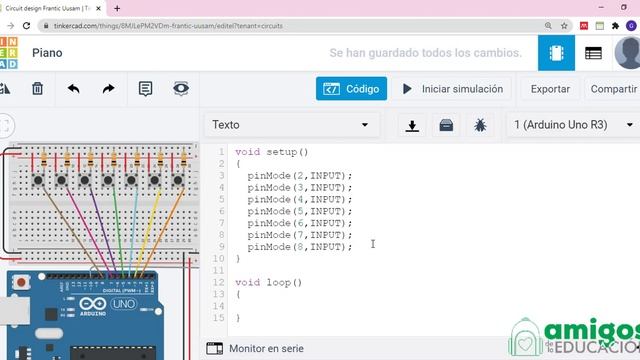The height and width of the screenshot is (360, 640).
Task: Open the libraries box icon
Action: tap(446, 125)
